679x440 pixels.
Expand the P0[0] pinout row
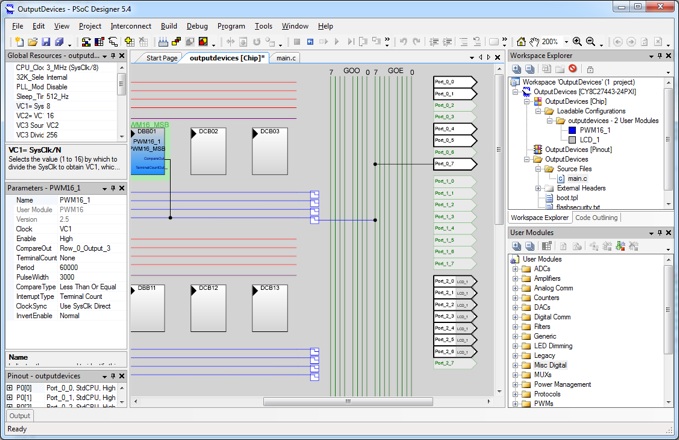[10, 388]
